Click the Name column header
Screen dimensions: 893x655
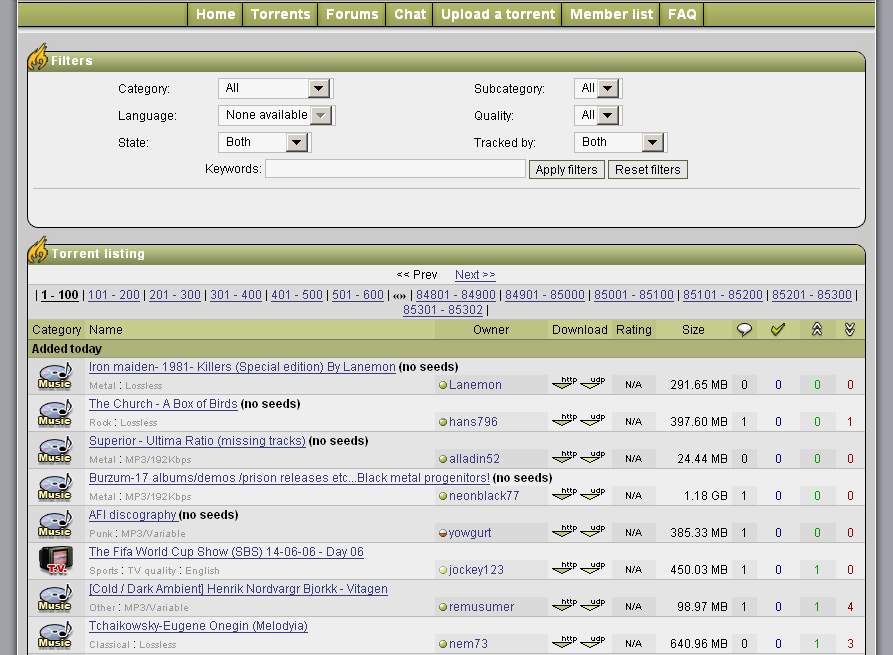[x=105, y=330]
